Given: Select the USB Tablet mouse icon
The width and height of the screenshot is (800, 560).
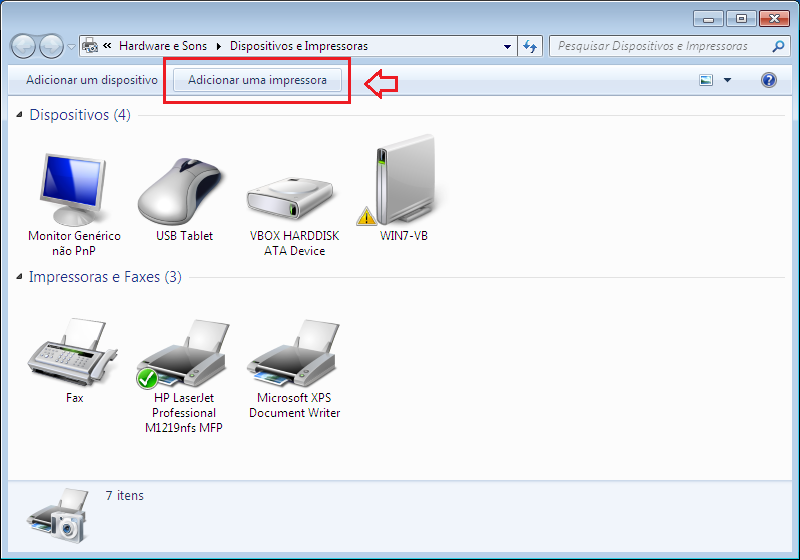Looking at the screenshot, I should [x=181, y=192].
